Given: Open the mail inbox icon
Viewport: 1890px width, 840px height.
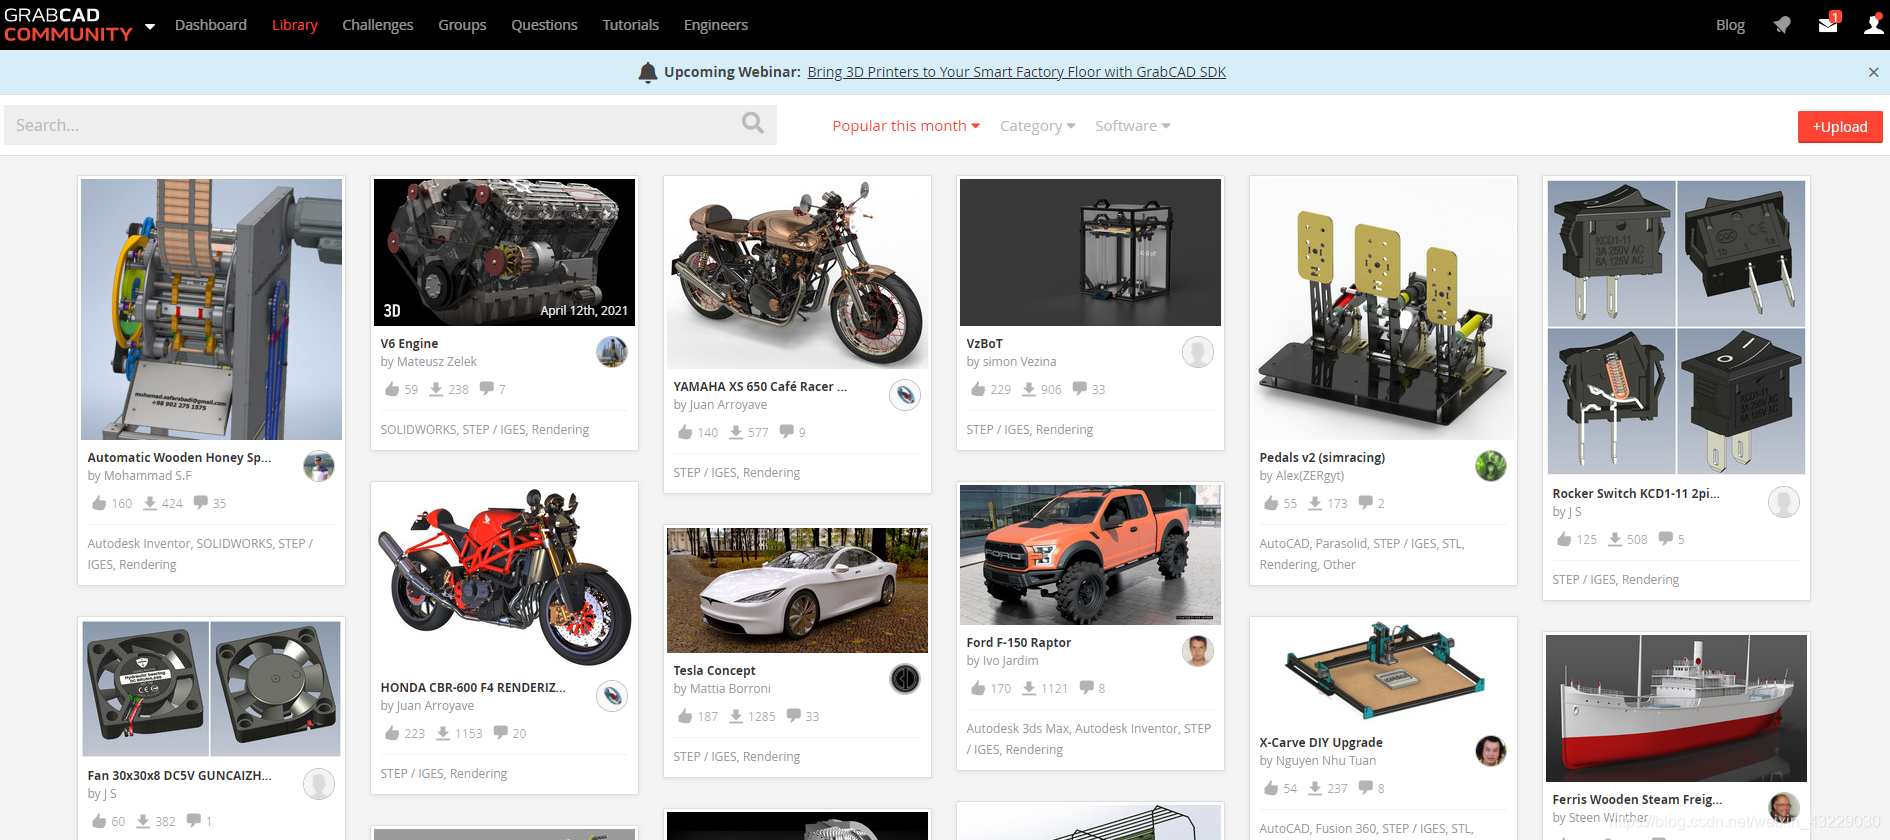Looking at the screenshot, I should click(x=1828, y=24).
